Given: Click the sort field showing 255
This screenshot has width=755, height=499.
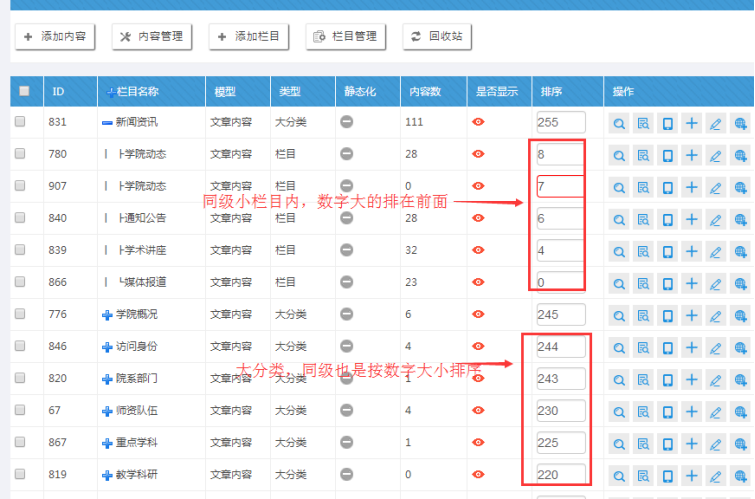Looking at the screenshot, I should tap(560, 122).
